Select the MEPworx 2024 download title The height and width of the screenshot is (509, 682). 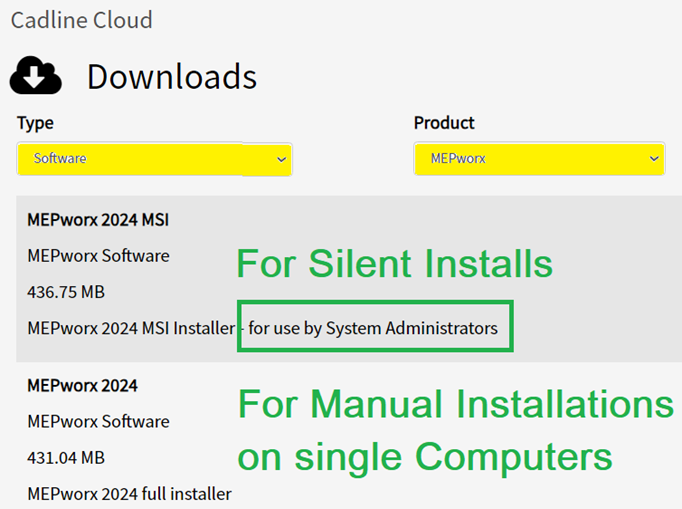point(82,385)
